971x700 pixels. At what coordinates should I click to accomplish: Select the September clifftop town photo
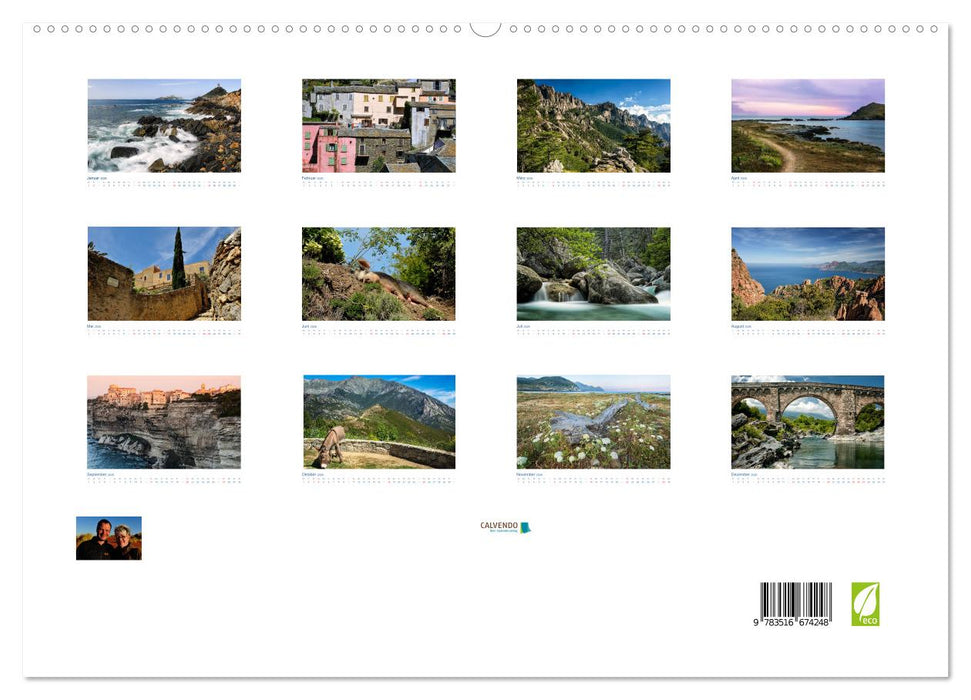tap(164, 421)
